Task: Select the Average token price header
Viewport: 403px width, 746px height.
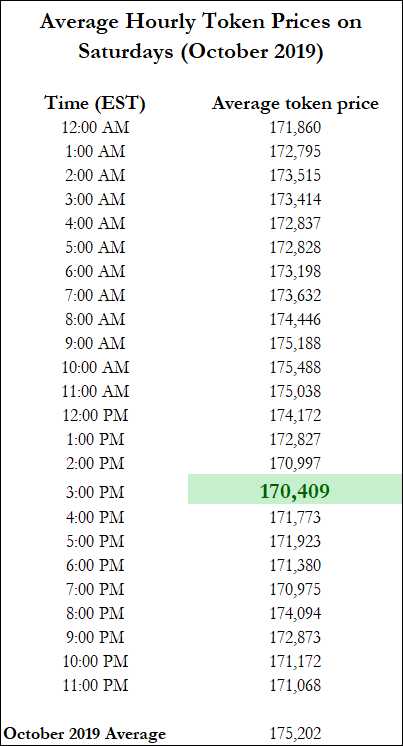Action: click(x=295, y=104)
